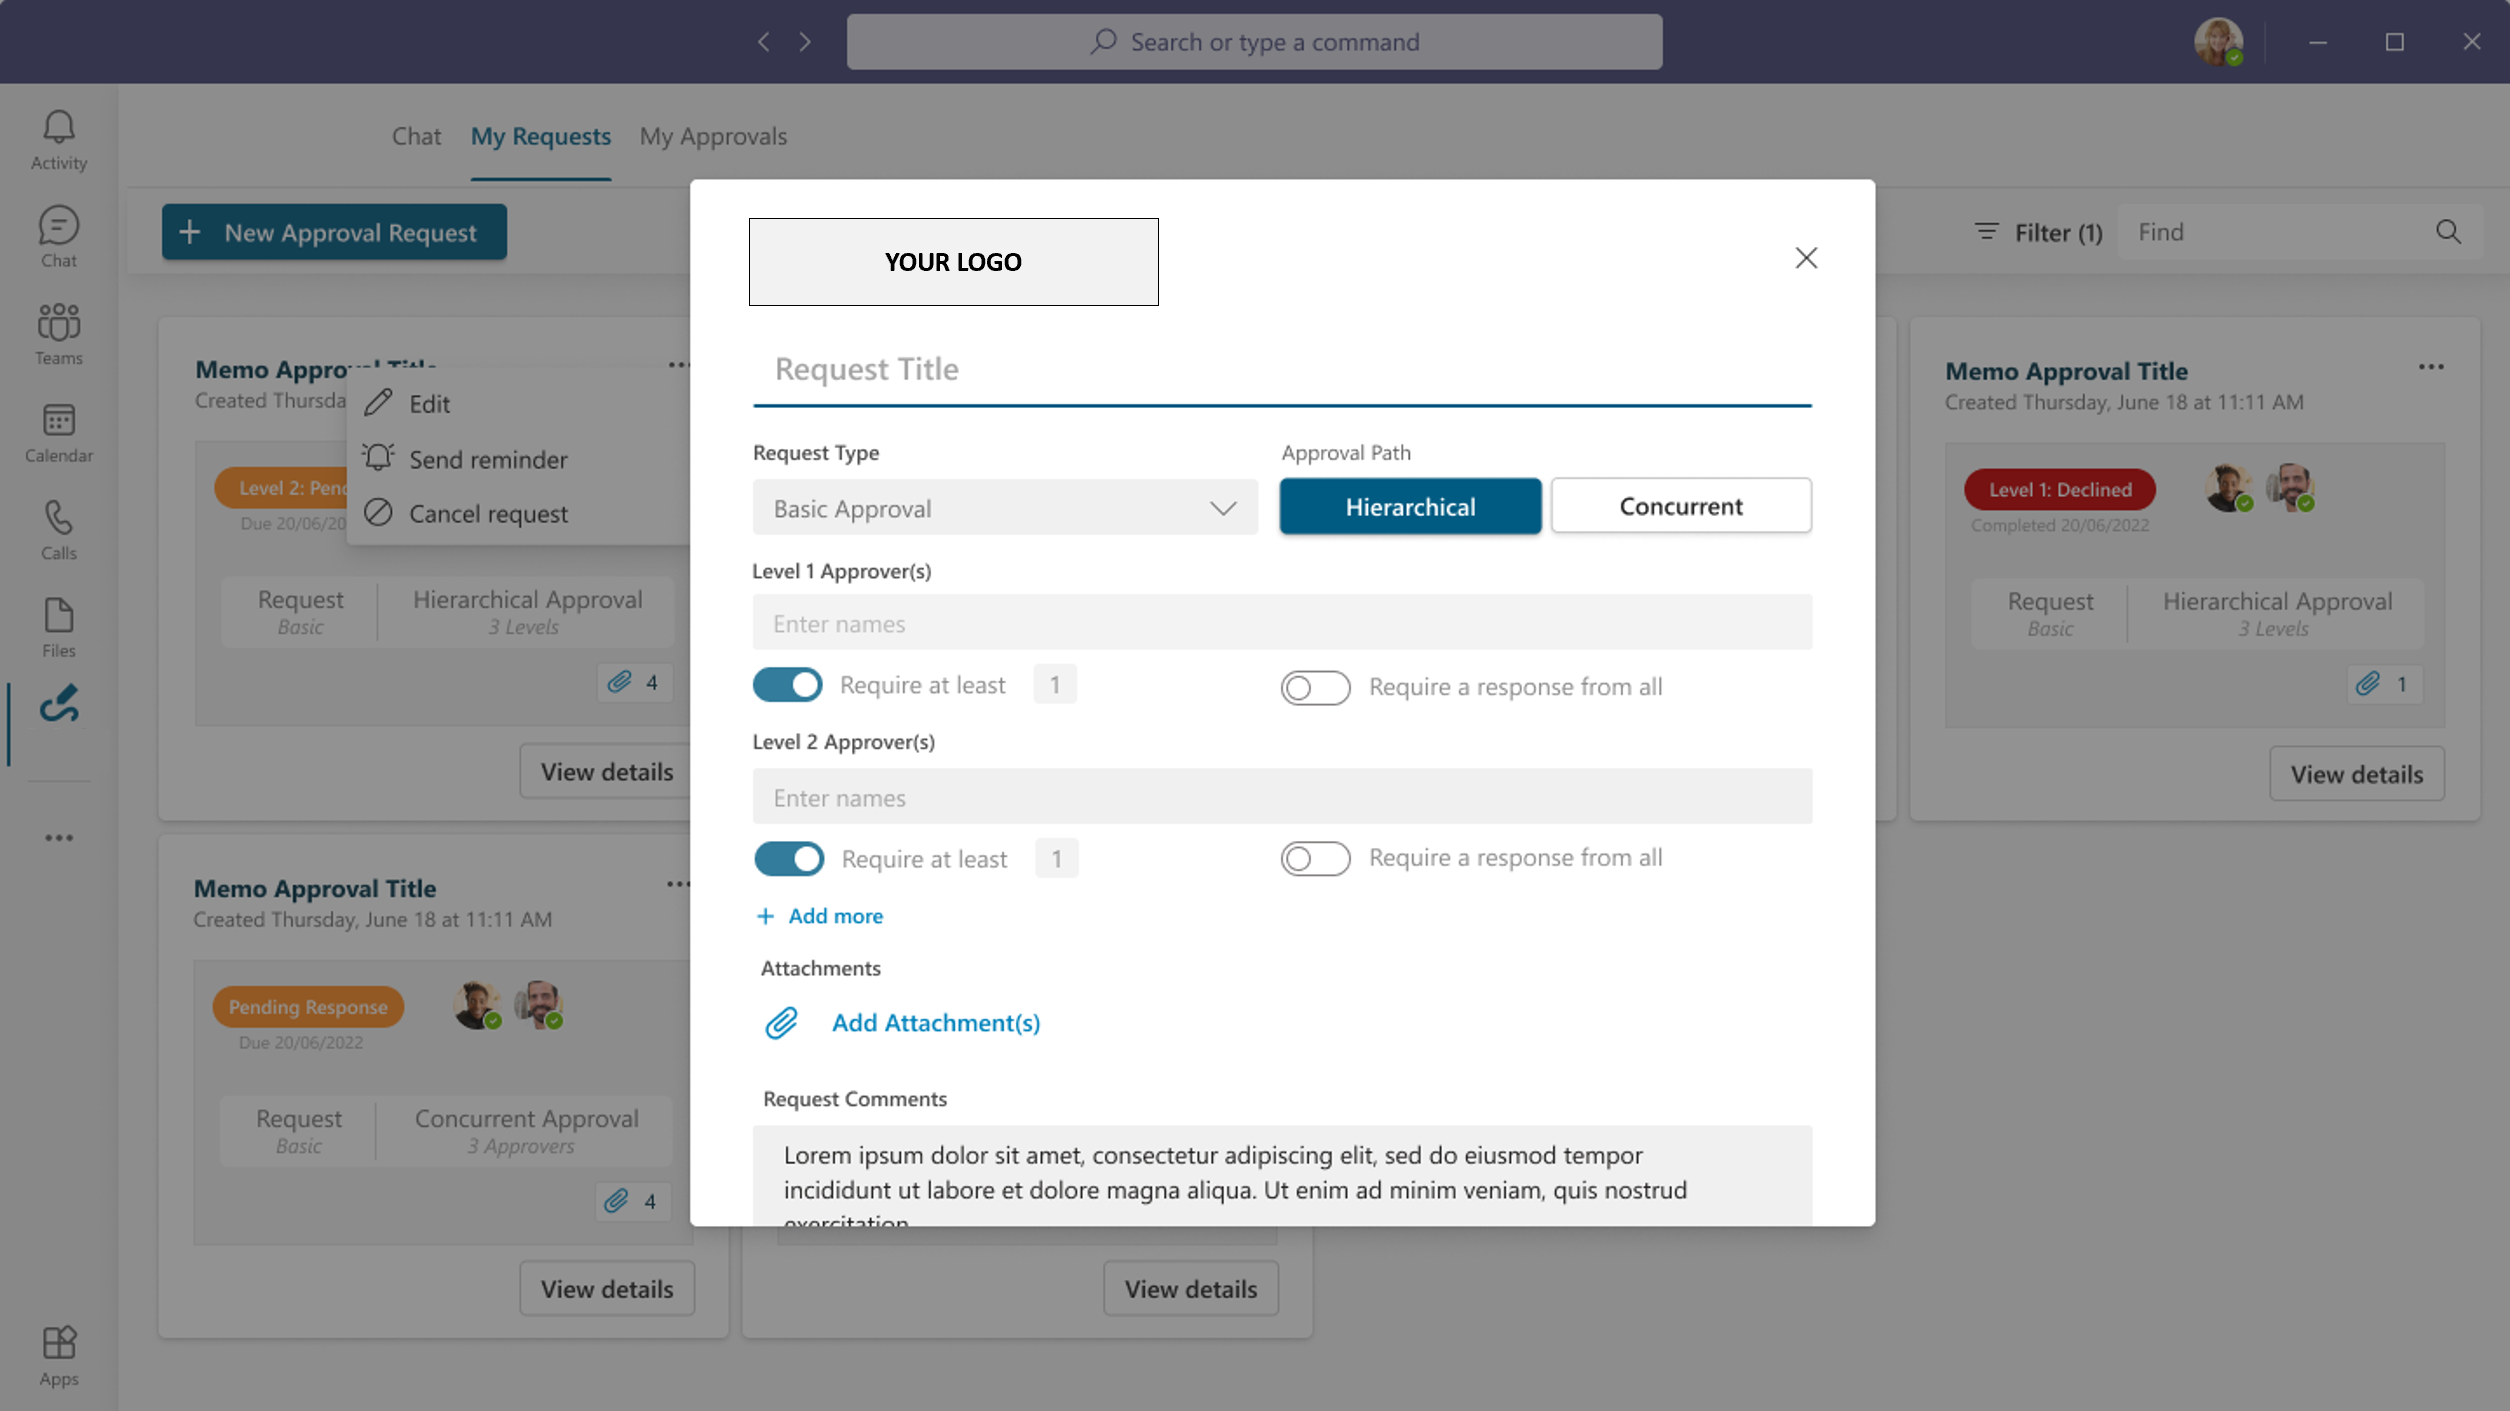Screen dimensions: 2510x1411
Task: Select the Concurrent approval path
Action: (1680, 506)
